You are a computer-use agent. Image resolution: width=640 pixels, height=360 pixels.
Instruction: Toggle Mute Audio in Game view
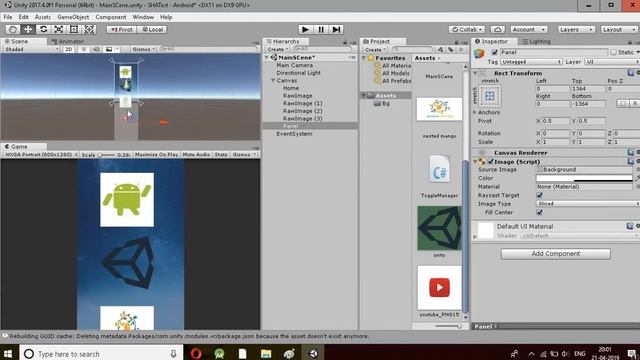(196, 155)
